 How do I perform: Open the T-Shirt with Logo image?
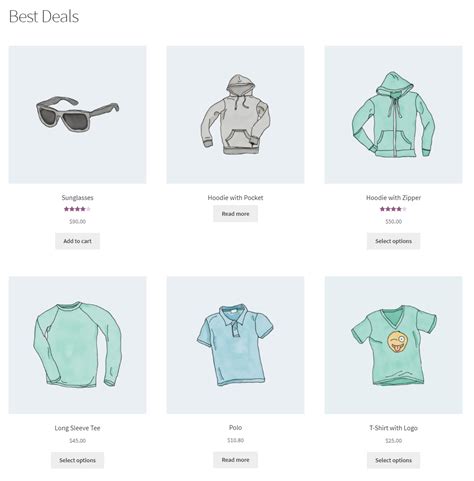[393, 345]
